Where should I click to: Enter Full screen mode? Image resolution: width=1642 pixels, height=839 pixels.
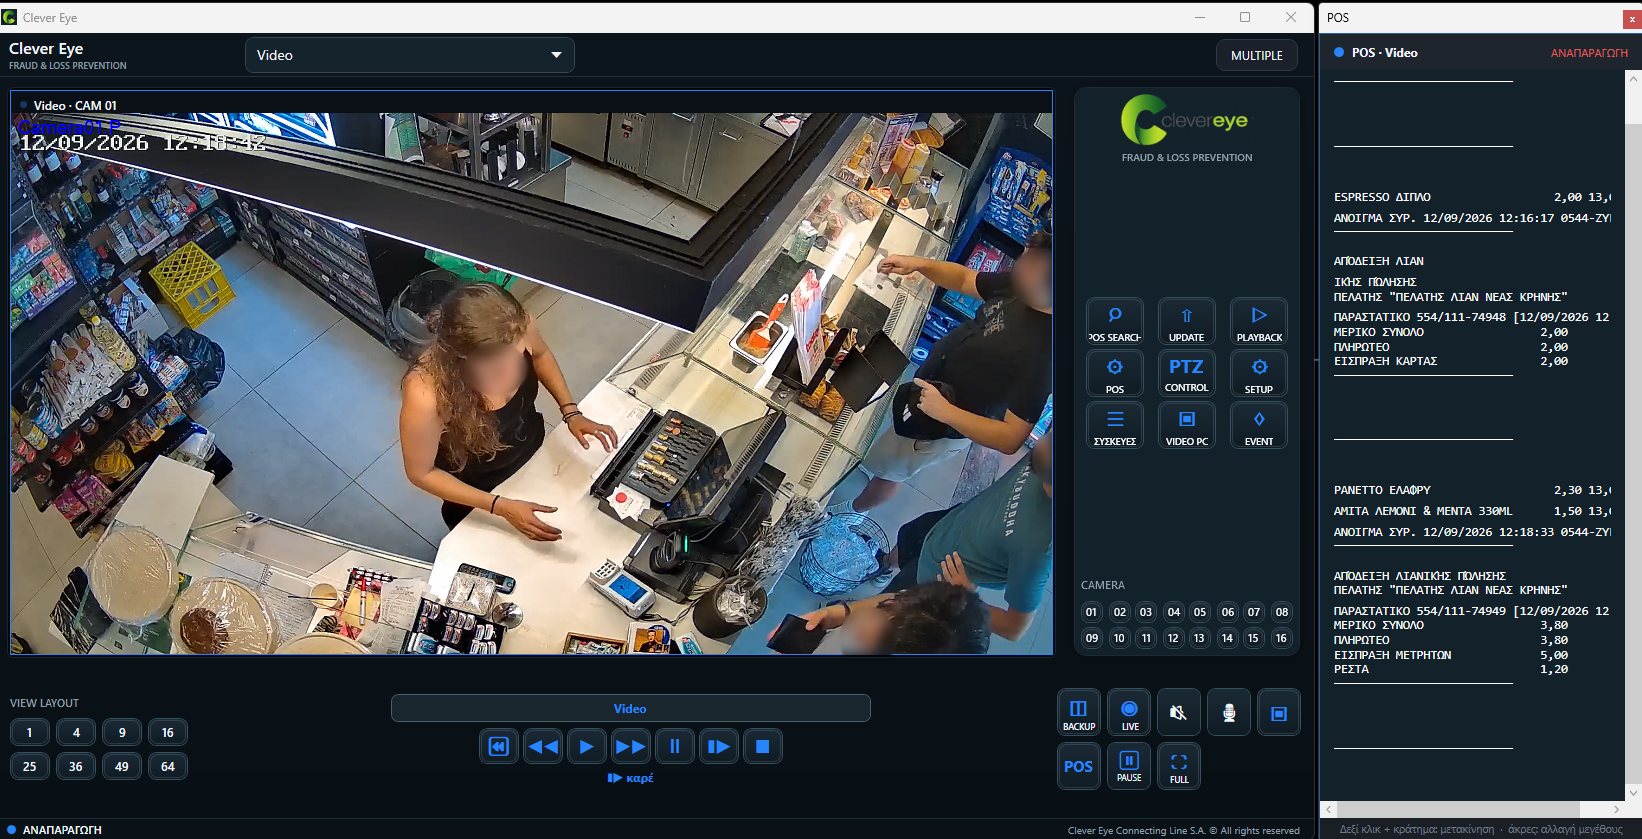1179,766
